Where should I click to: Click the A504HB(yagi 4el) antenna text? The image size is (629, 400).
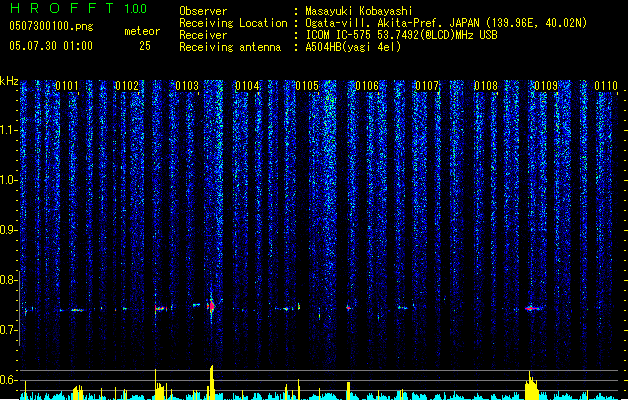coord(353,47)
